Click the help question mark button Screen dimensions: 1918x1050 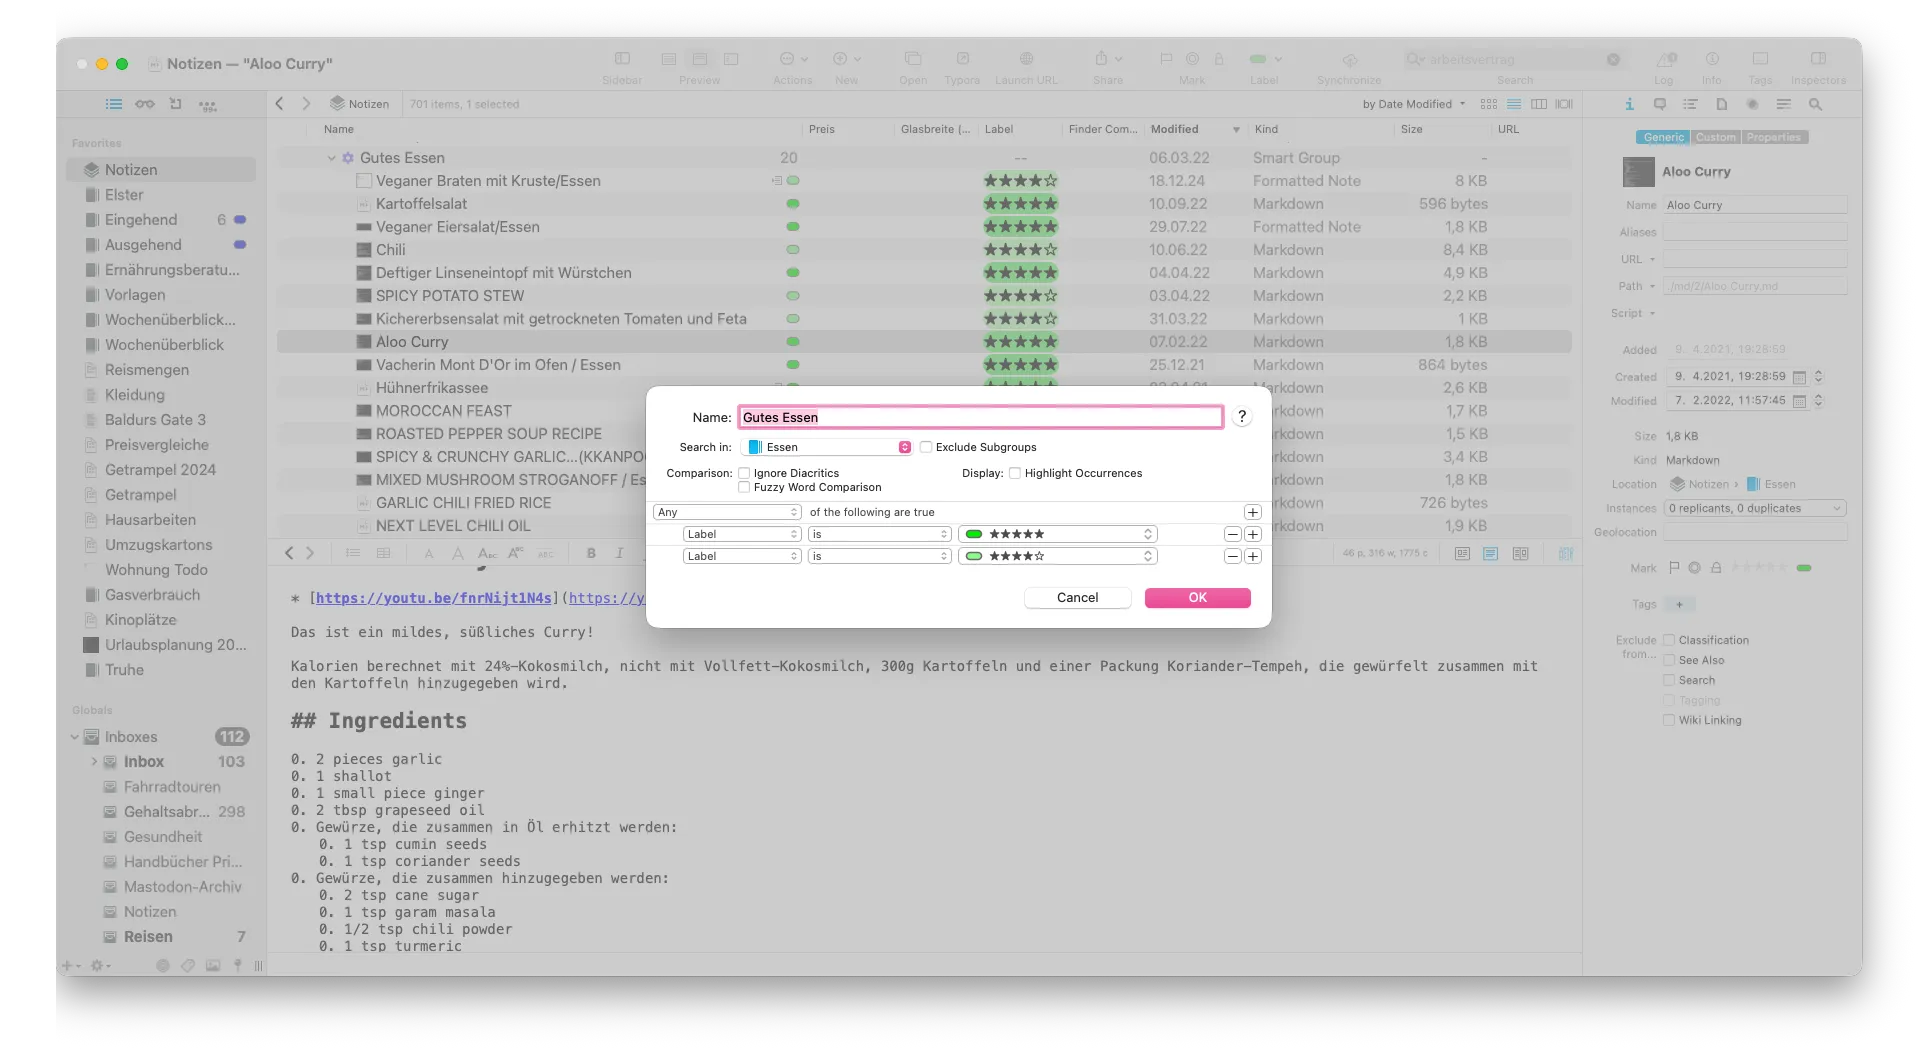pos(1241,417)
